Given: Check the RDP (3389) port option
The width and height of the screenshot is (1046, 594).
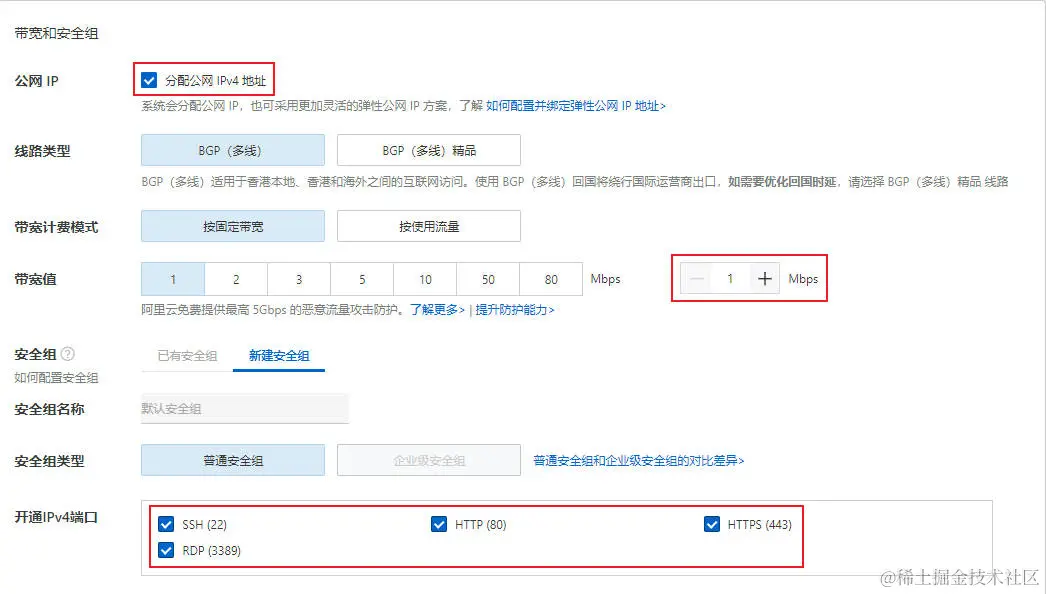Looking at the screenshot, I should click(x=166, y=550).
